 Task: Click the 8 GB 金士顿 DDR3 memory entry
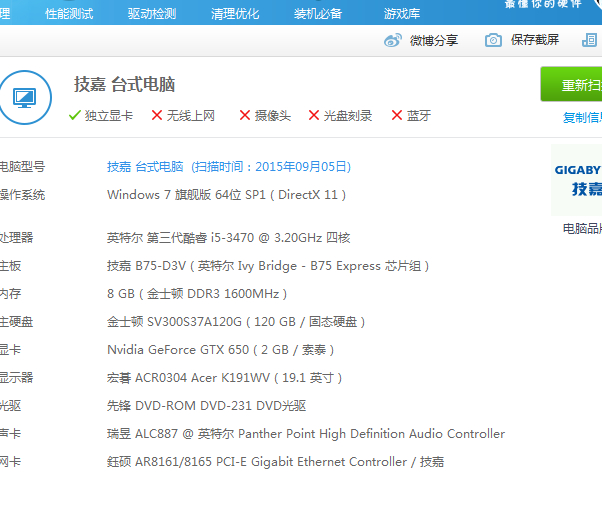click(x=197, y=294)
